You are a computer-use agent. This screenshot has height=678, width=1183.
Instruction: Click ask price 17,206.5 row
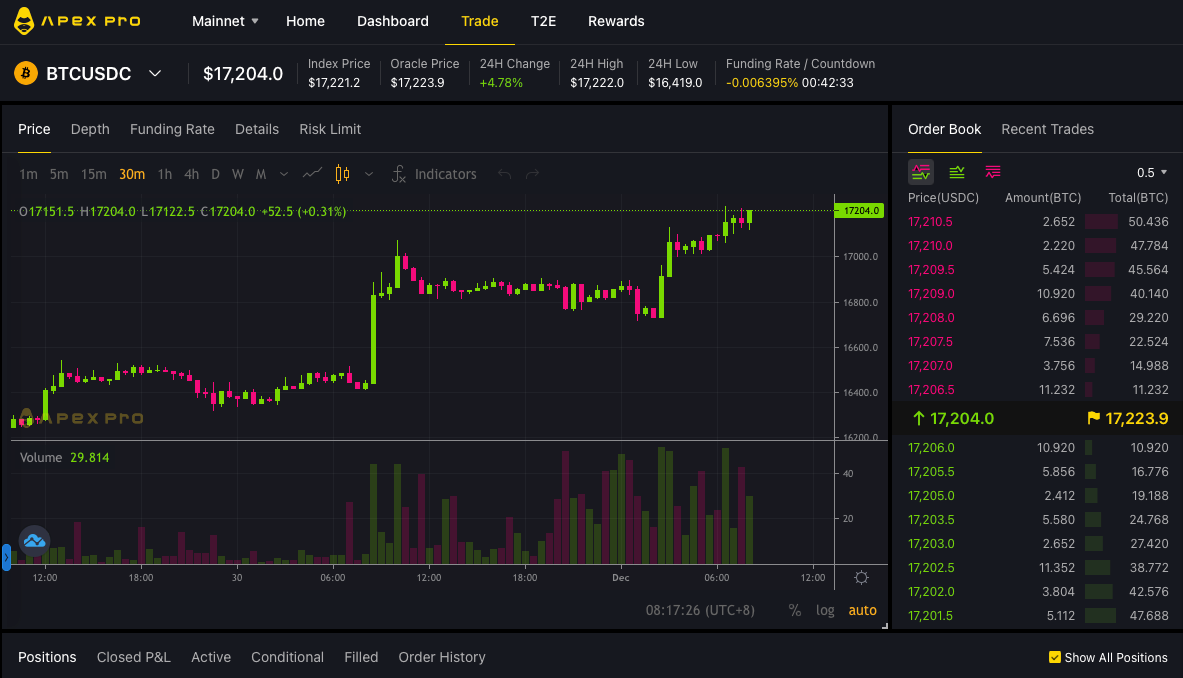(1038, 390)
